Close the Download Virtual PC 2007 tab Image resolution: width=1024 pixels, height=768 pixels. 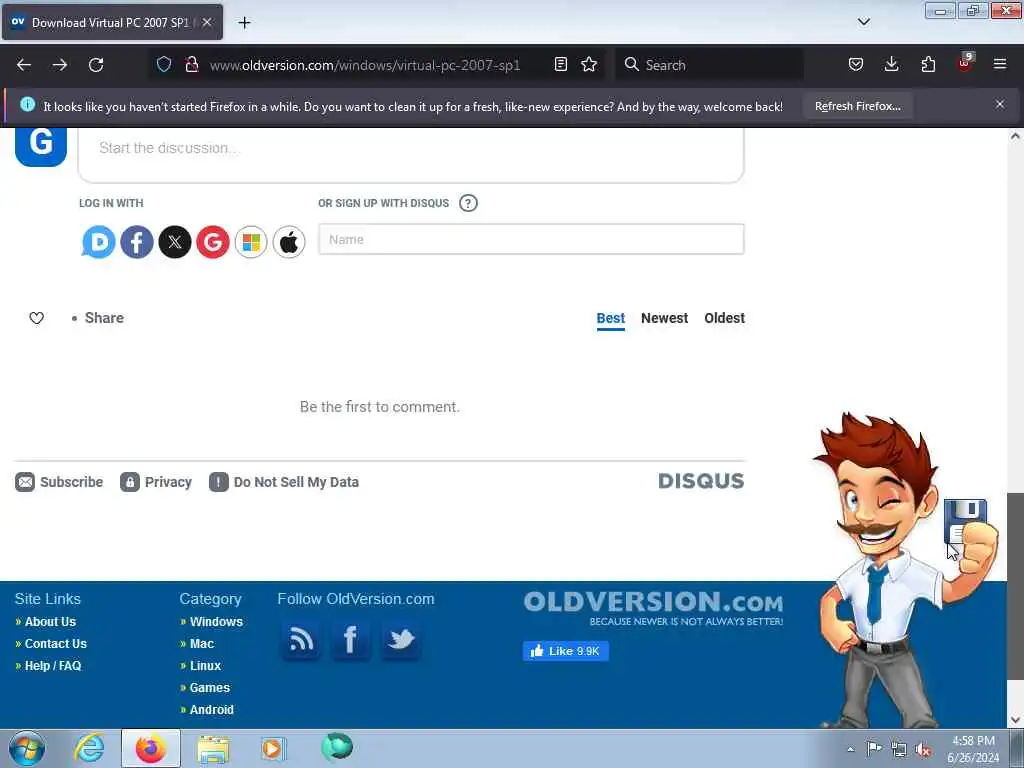(207, 22)
